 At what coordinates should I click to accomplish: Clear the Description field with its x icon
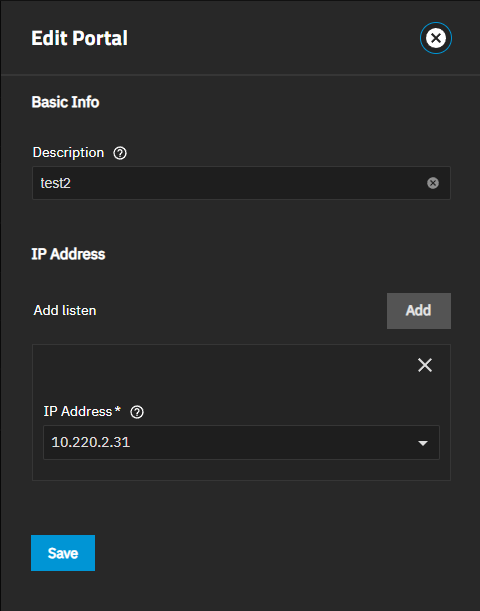[433, 183]
